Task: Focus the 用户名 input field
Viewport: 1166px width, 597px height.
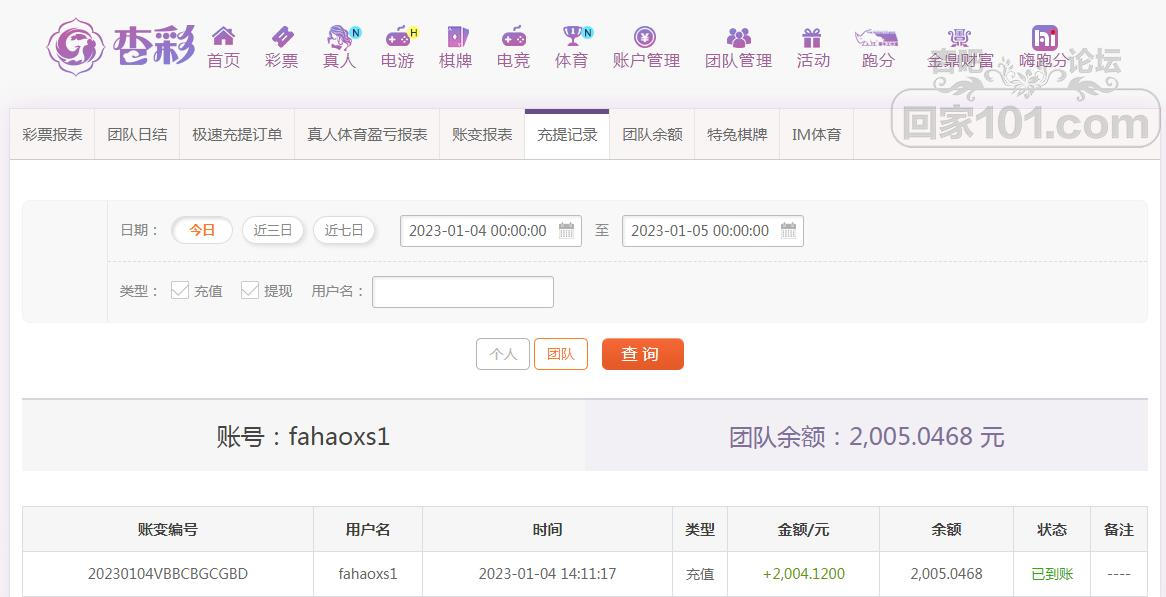Action: click(463, 291)
